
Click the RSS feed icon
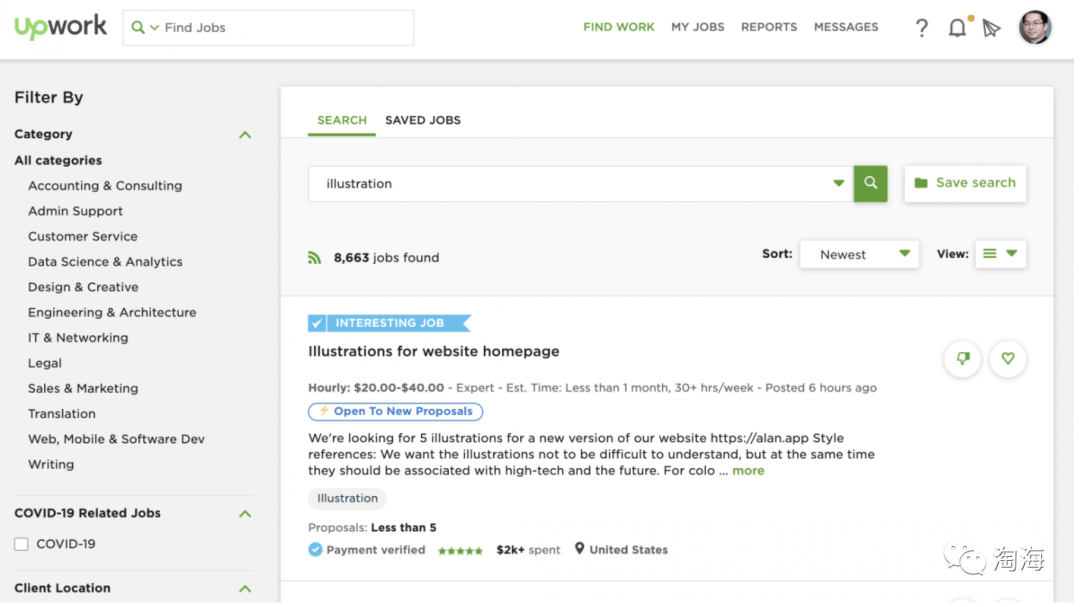click(x=315, y=258)
